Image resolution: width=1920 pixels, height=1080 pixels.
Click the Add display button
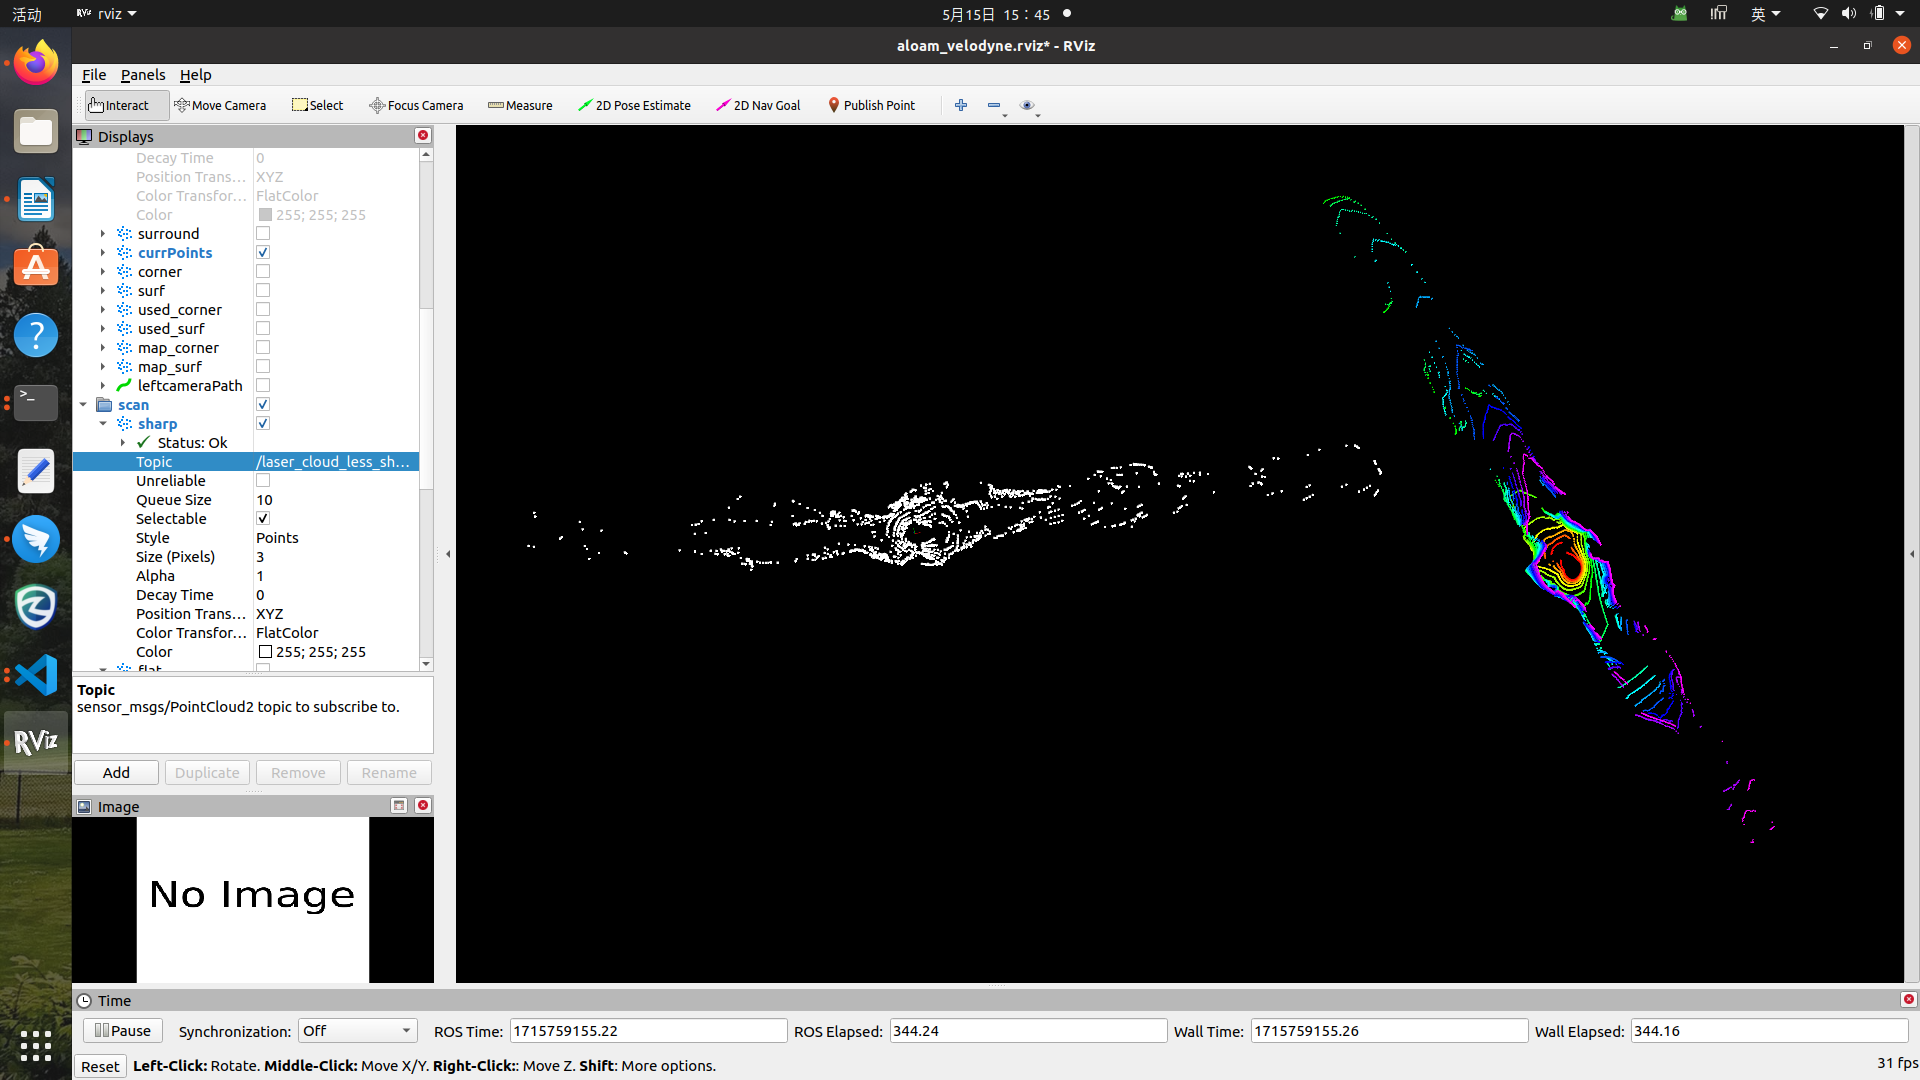(116, 773)
